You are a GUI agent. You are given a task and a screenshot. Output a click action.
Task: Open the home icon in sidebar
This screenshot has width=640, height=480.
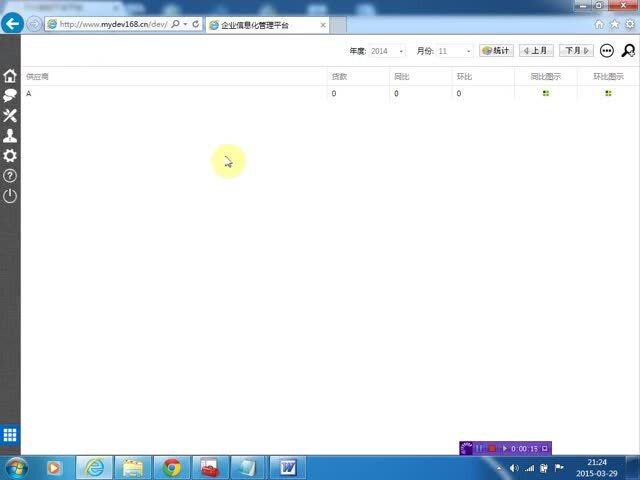click(10, 76)
